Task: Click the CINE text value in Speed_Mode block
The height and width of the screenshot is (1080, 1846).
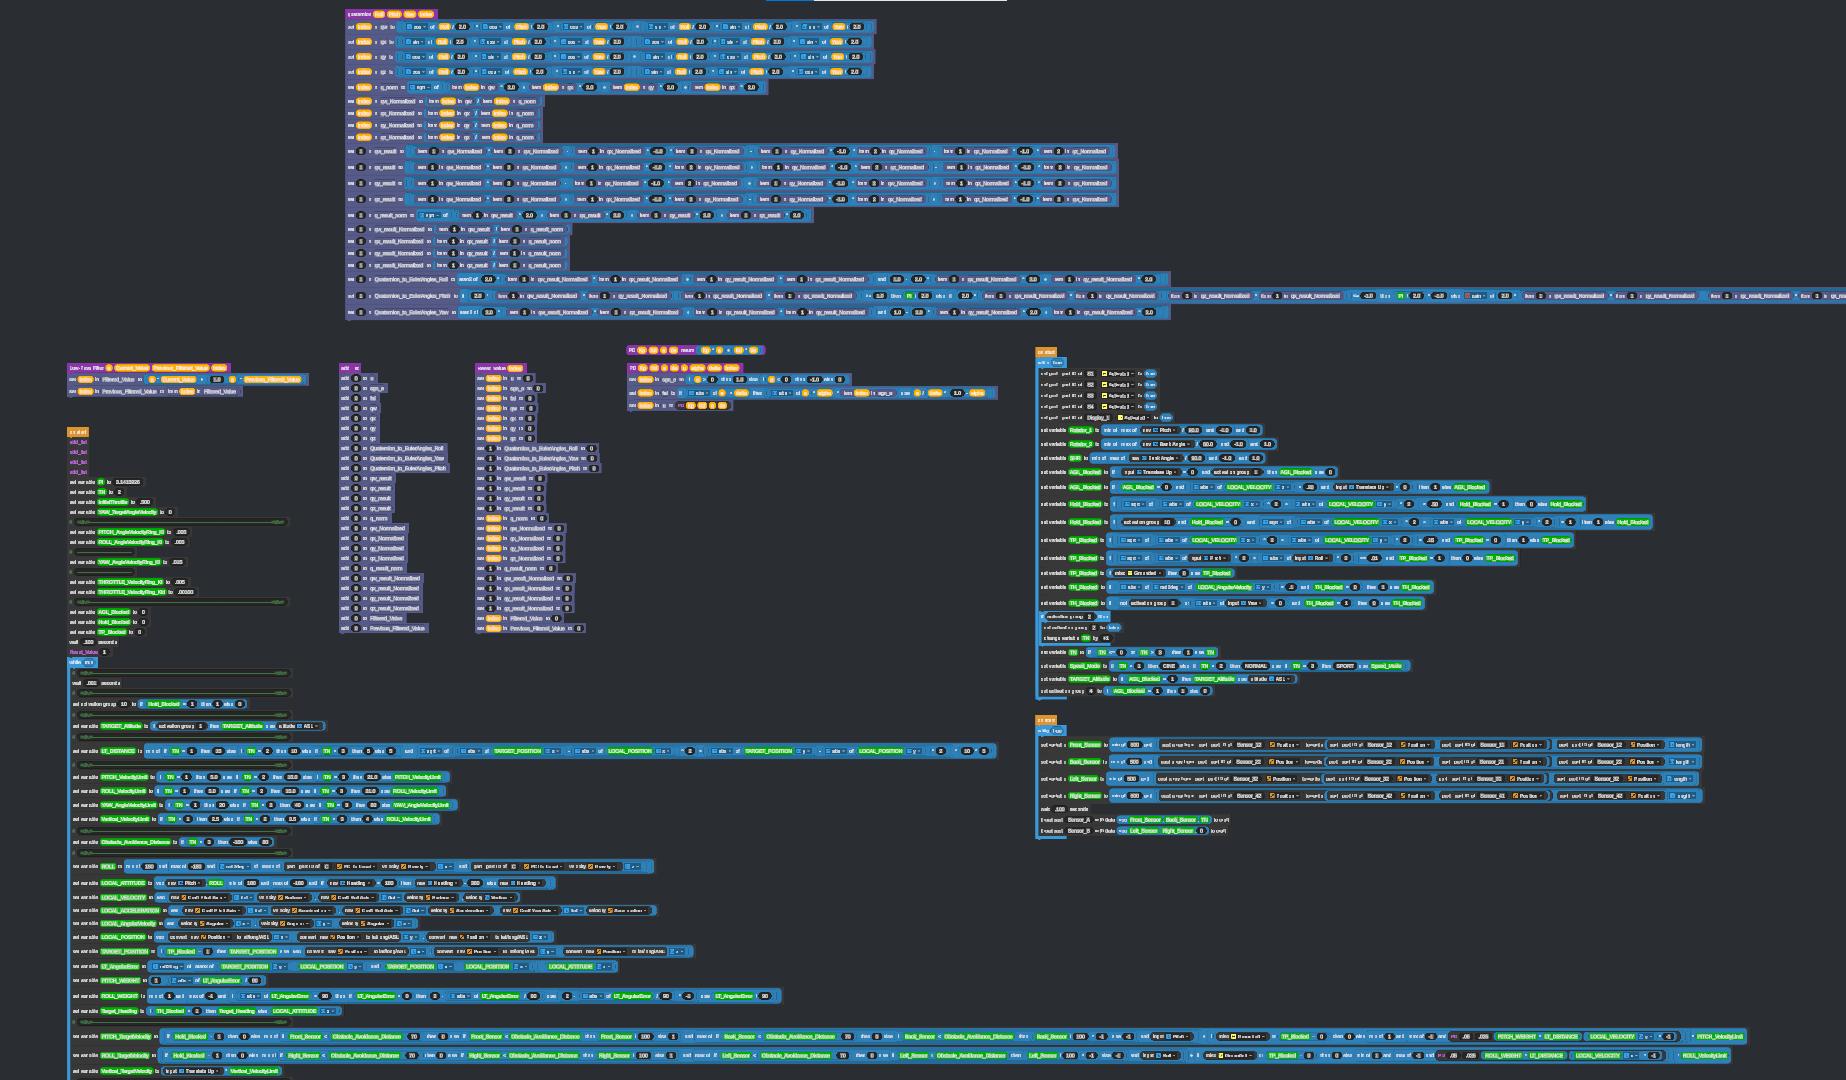Action: pyautogui.click(x=1168, y=666)
